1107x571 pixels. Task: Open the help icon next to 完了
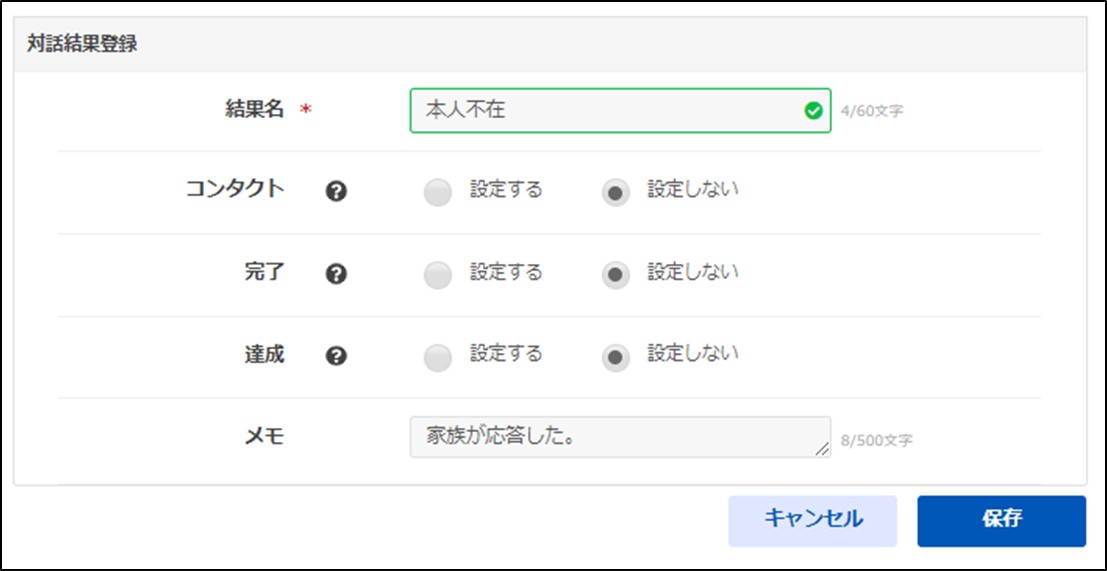337,274
